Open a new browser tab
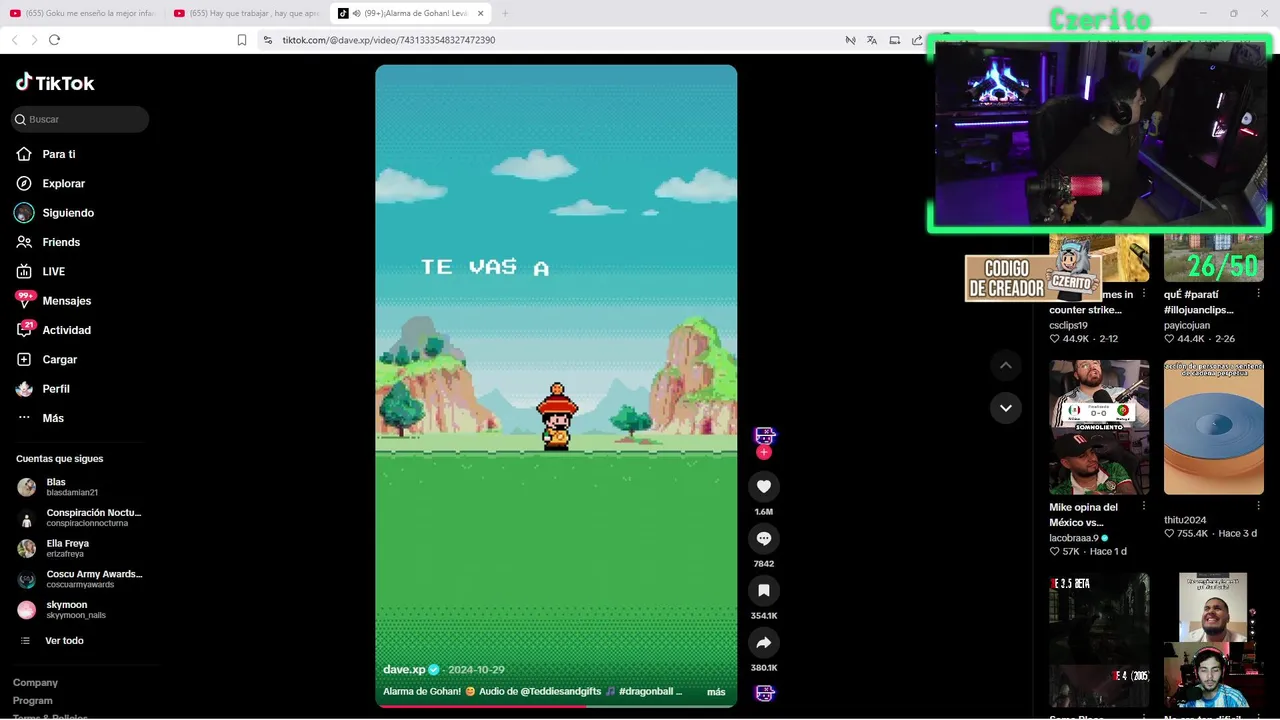Viewport: 1280px width, 720px height. pyautogui.click(x=505, y=13)
